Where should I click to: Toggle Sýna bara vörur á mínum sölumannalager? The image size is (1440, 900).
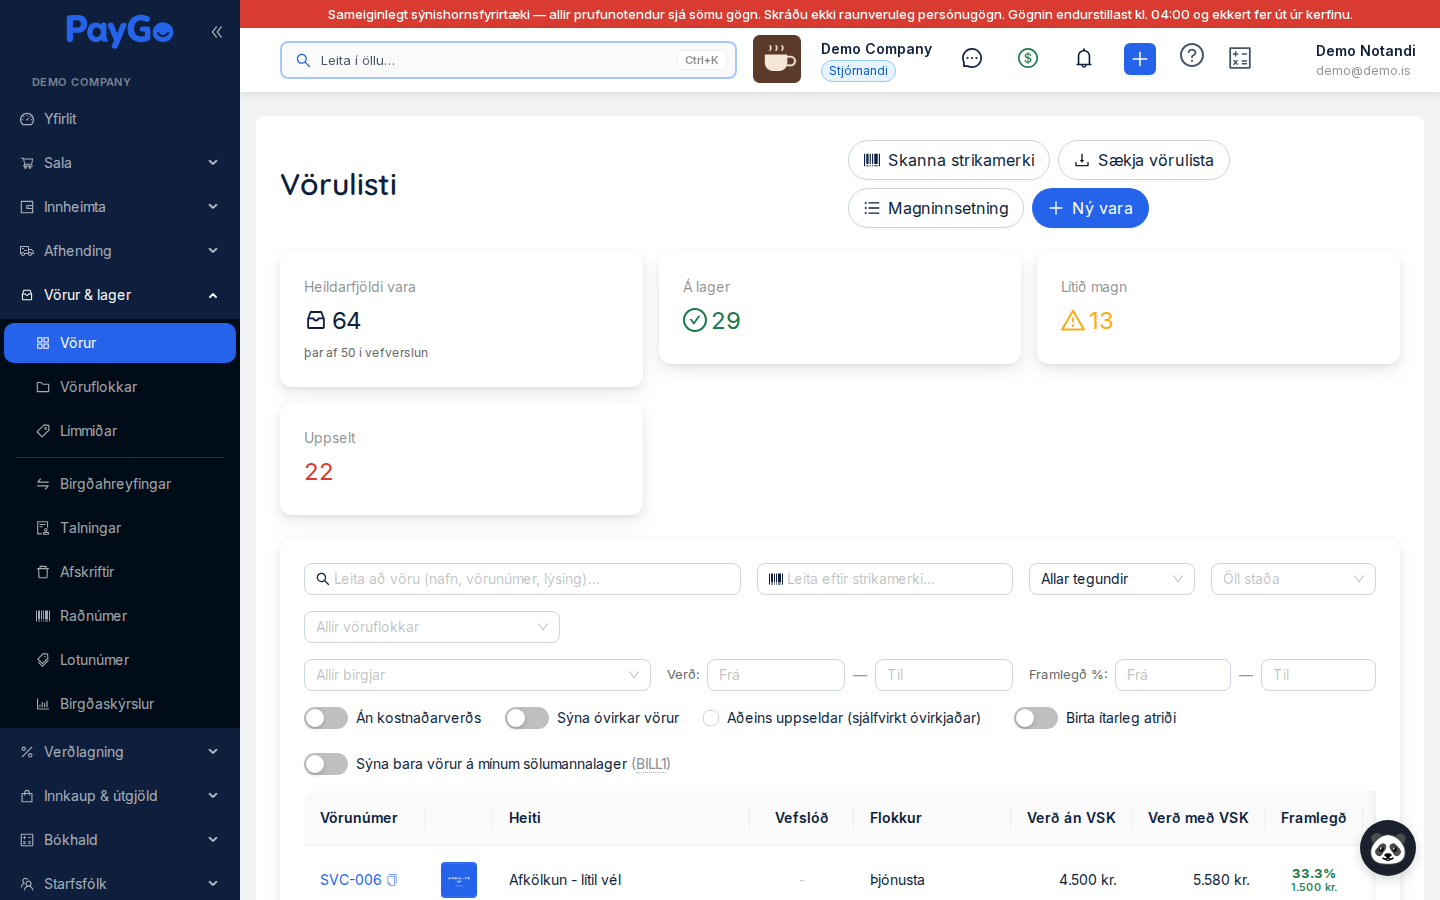point(326,764)
